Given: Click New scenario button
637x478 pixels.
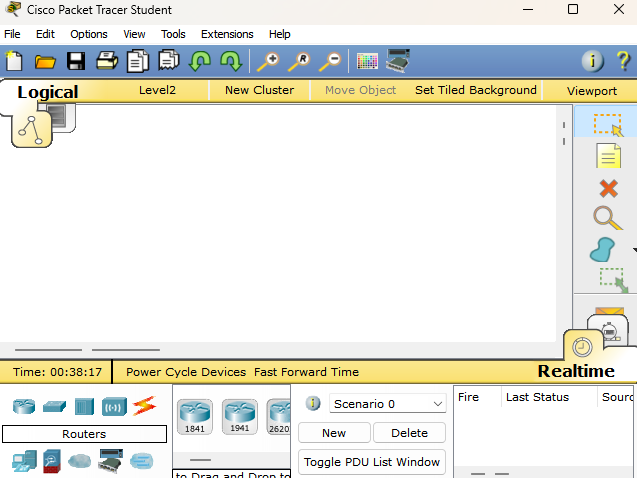Looking at the screenshot, I should 334,433.
